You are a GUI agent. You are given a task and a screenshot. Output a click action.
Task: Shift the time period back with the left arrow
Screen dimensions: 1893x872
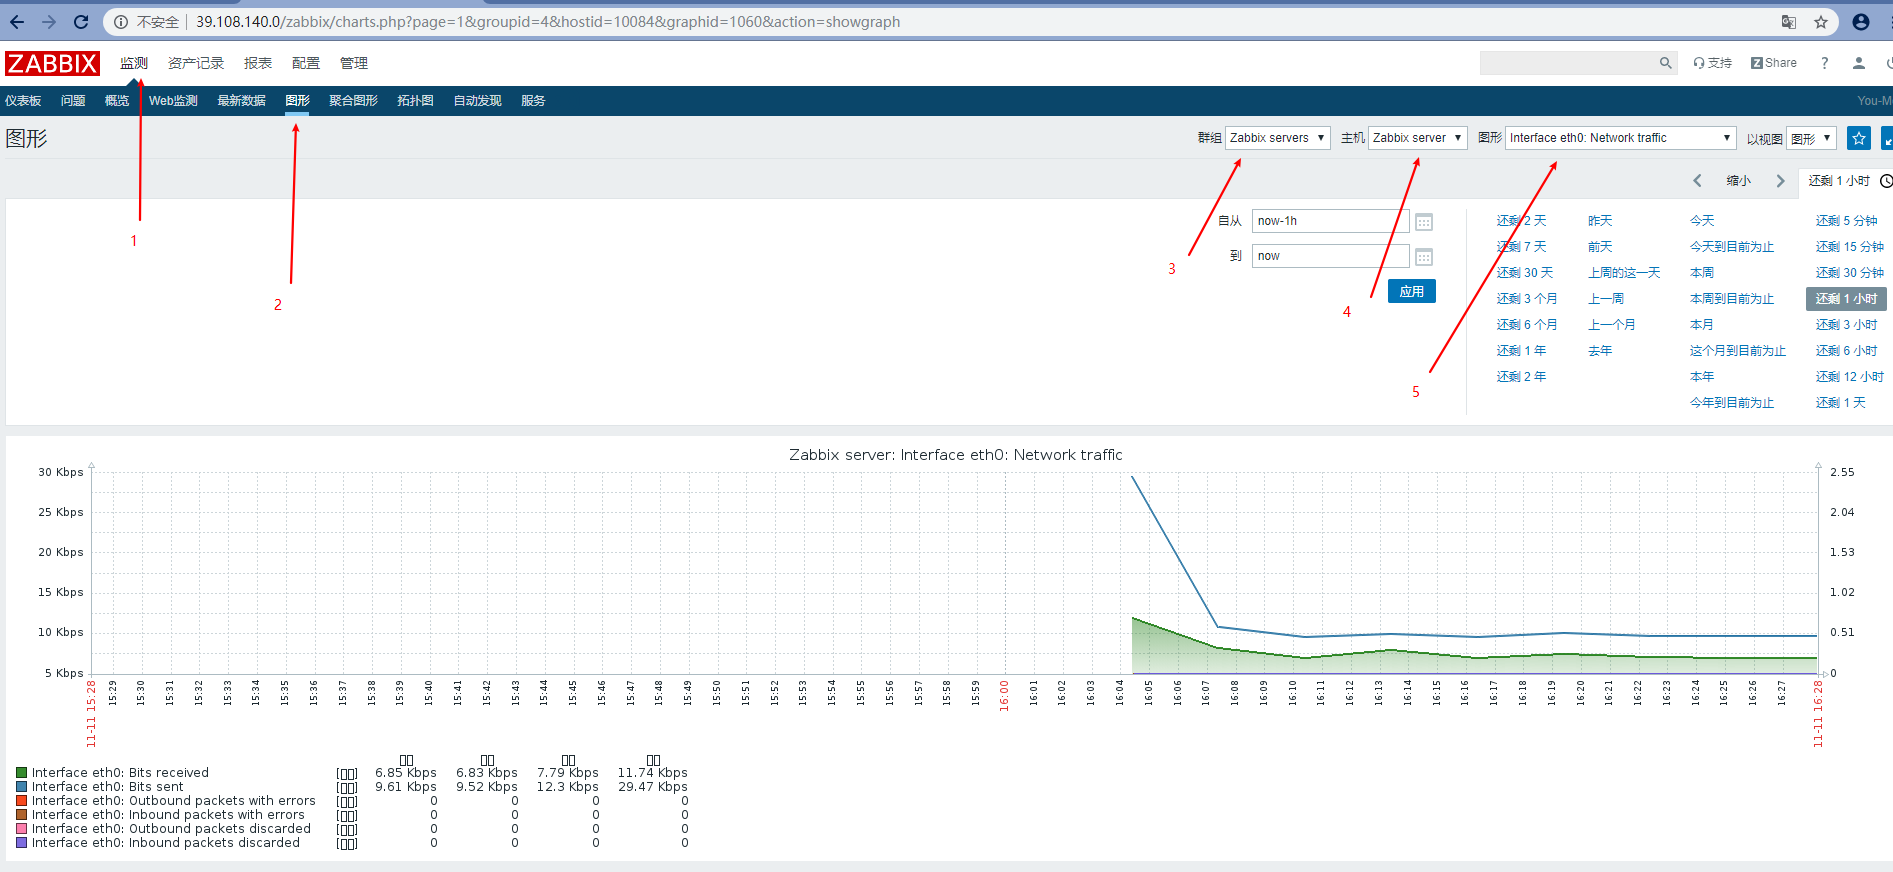[x=1697, y=181]
